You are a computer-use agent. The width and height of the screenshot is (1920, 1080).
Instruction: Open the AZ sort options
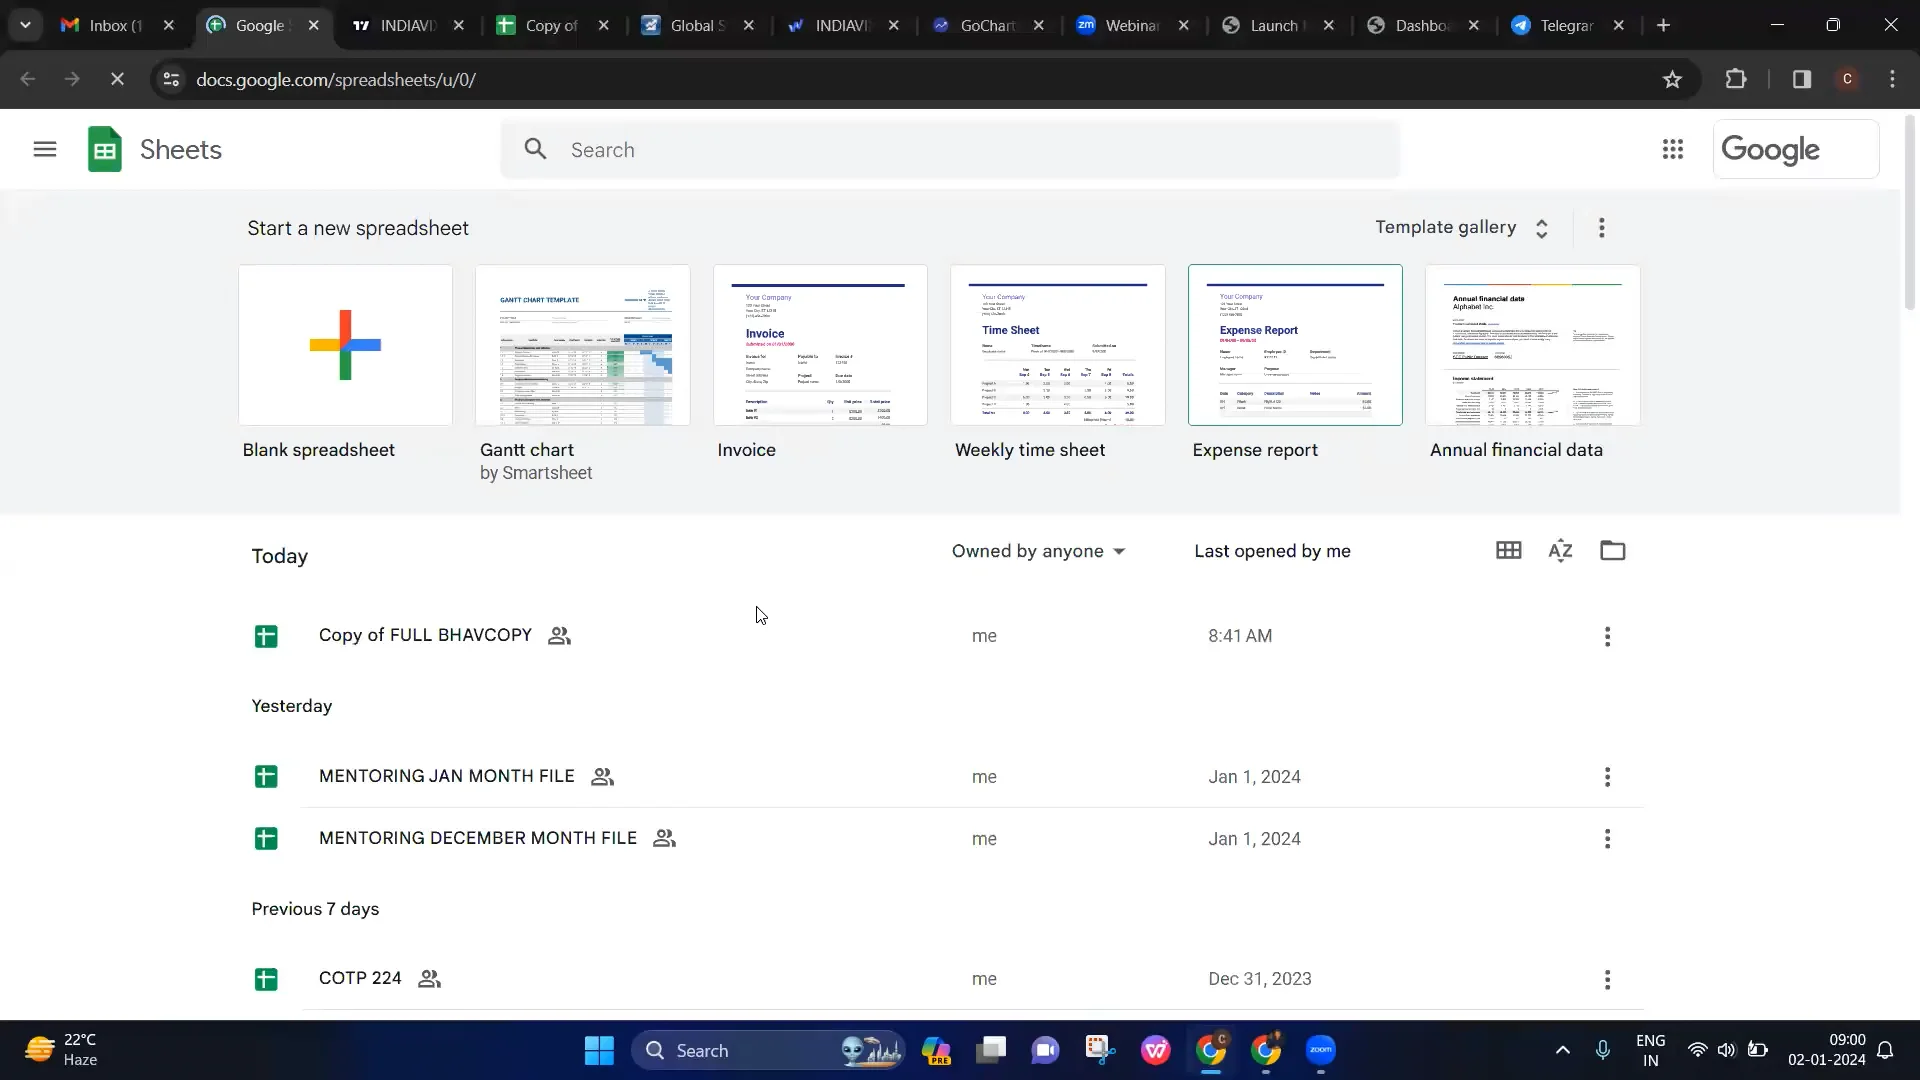(x=1560, y=551)
